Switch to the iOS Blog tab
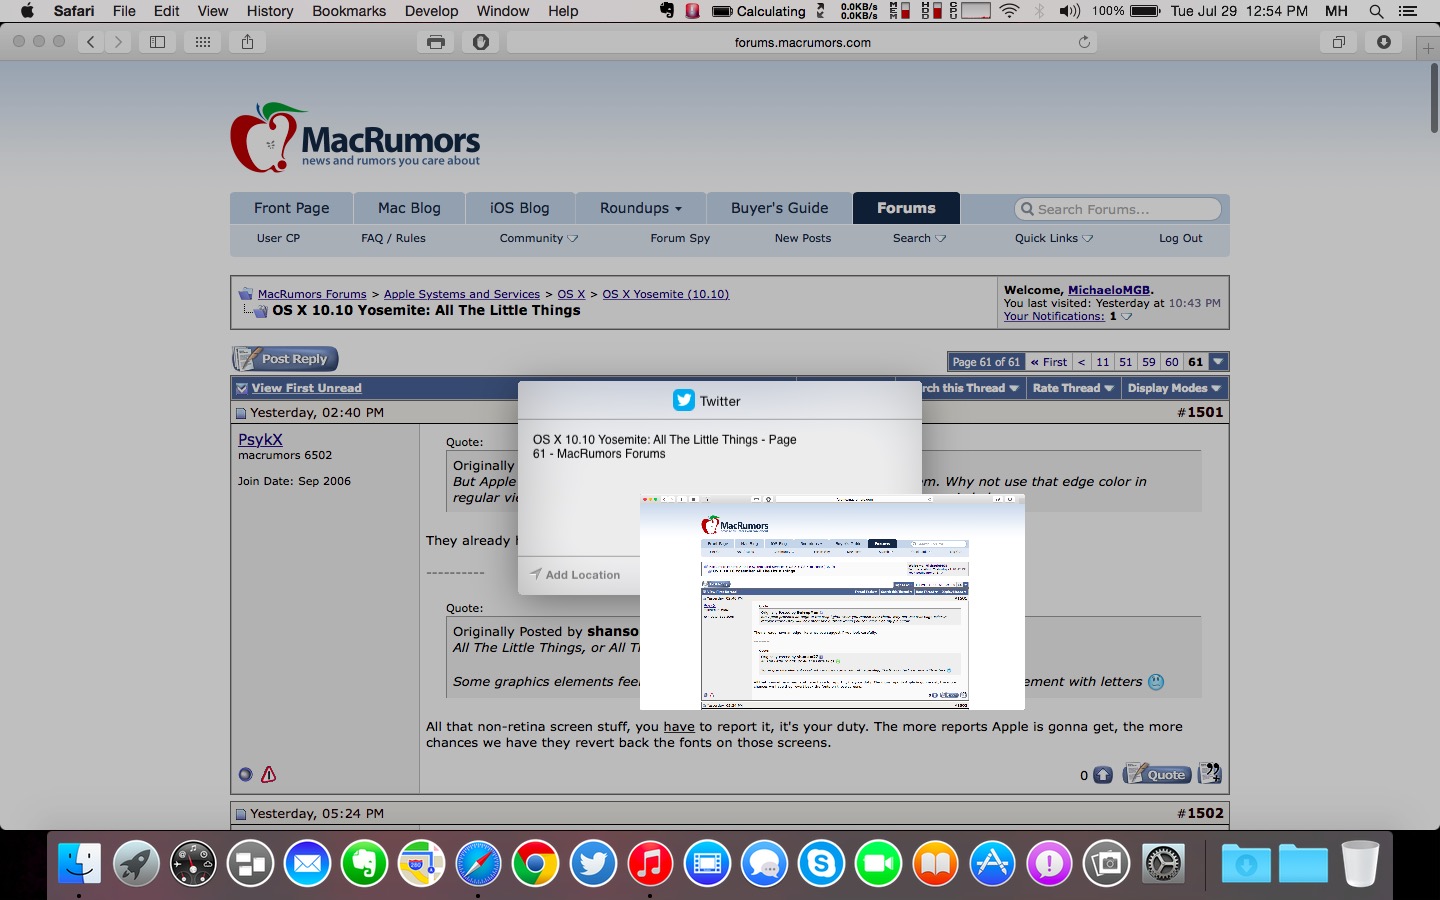Image resolution: width=1440 pixels, height=900 pixels. pyautogui.click(x=519, y=208)
